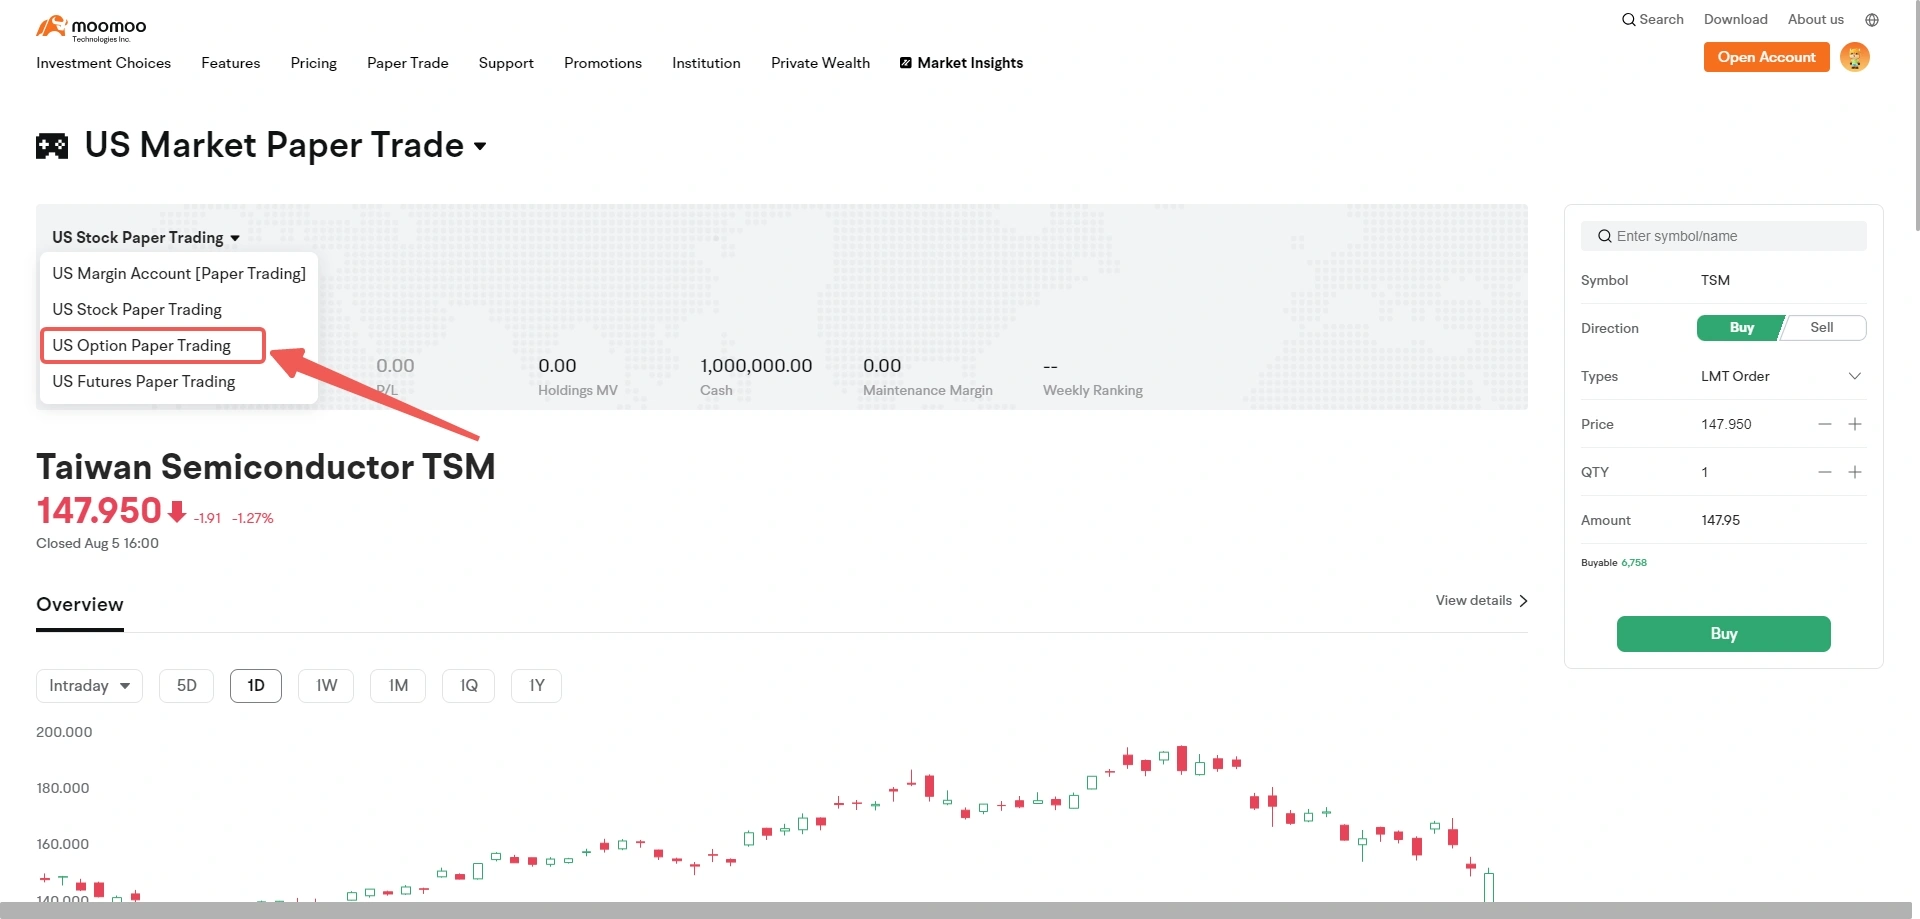Increase the Price with plus icon
Screen dimensions: 1920x919
(1855, 424)
